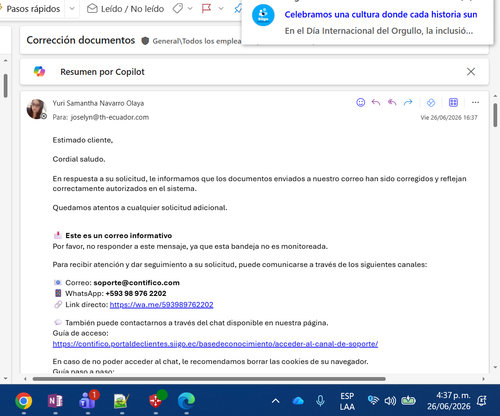Click the Copilot colorful logo icon

[x=39, y=71]
